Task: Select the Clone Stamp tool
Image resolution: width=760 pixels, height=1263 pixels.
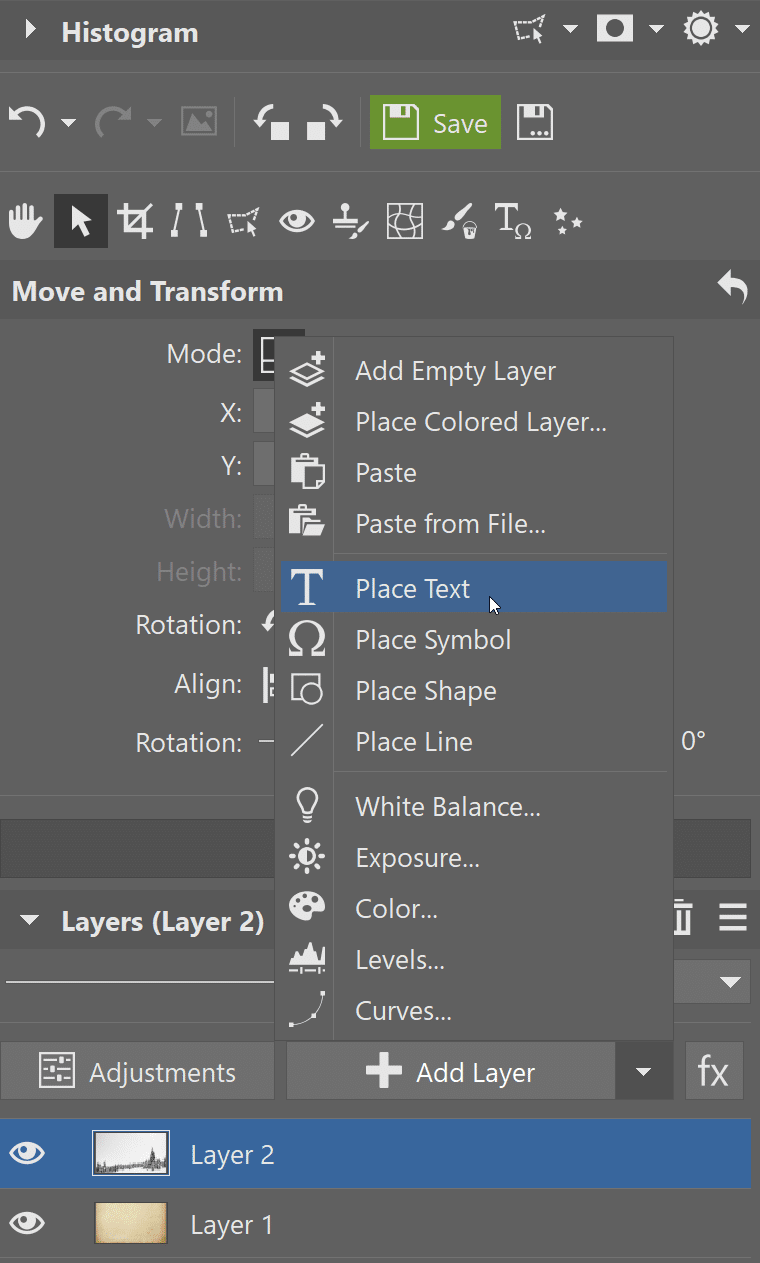Action: point(350,220)
